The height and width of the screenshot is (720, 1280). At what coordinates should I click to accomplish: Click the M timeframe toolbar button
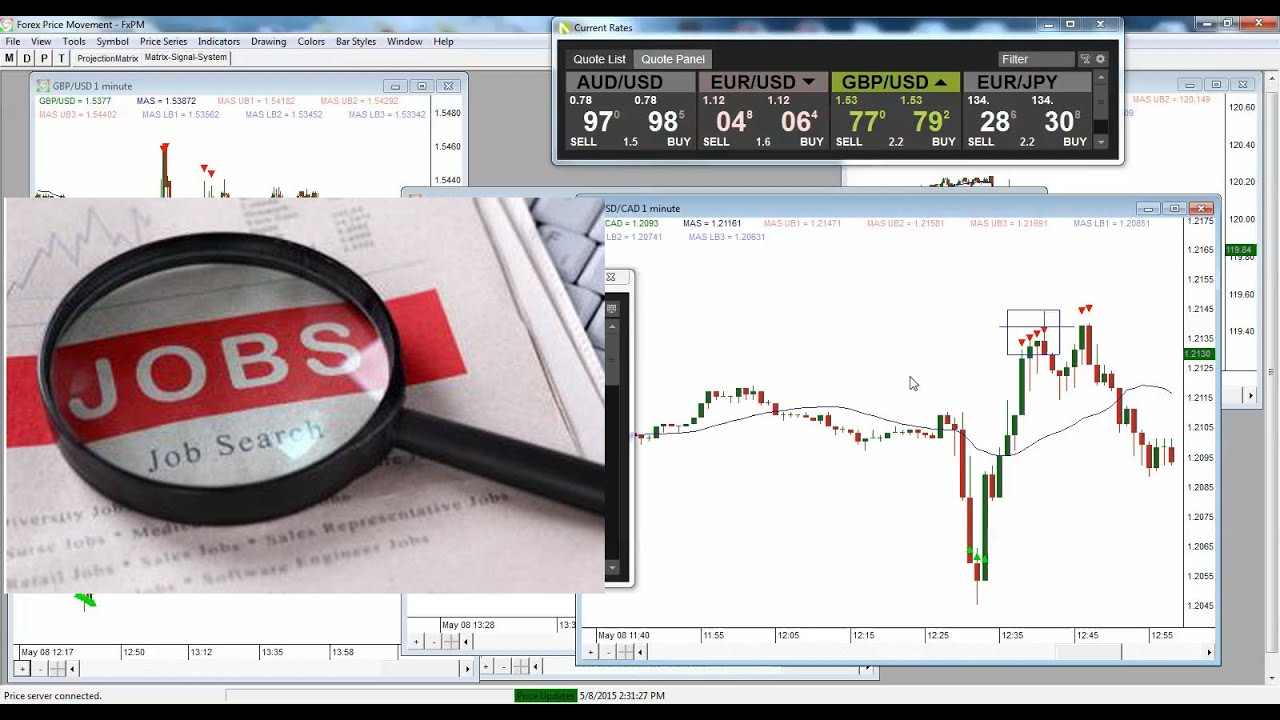[x=10, y=58]
